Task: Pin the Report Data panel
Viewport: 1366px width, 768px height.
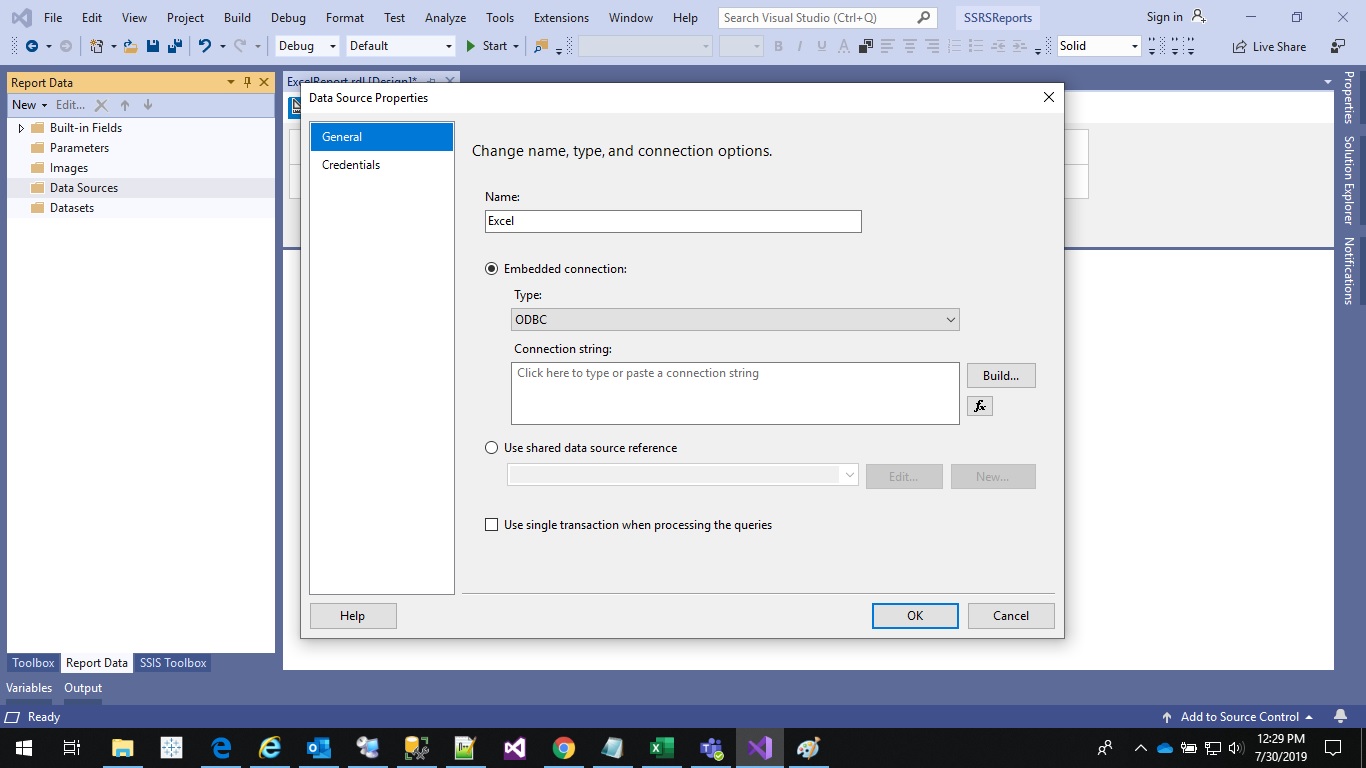Action: (x=246, y=82)
